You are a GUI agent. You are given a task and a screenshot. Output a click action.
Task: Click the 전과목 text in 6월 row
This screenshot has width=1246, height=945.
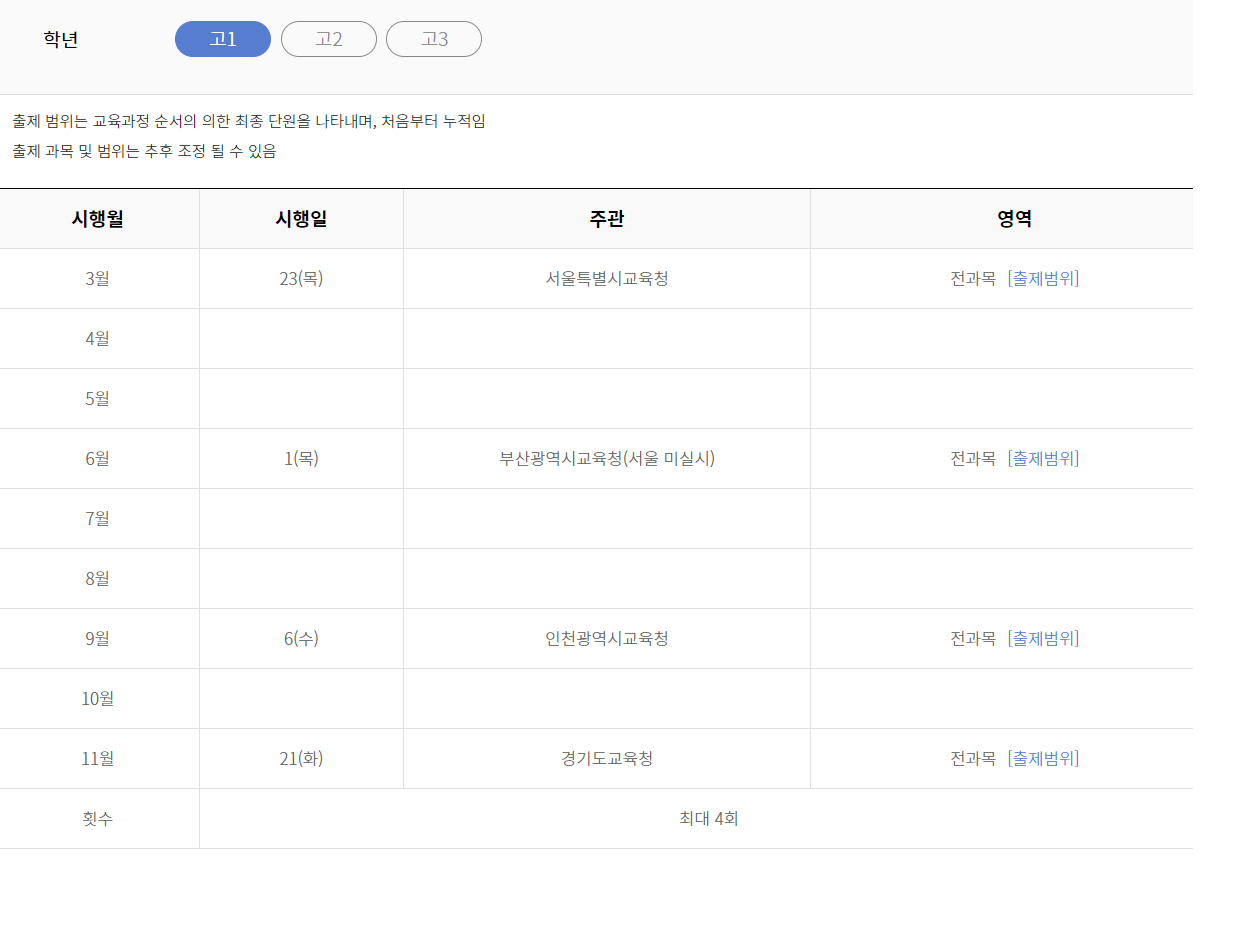tap(973, 459)
